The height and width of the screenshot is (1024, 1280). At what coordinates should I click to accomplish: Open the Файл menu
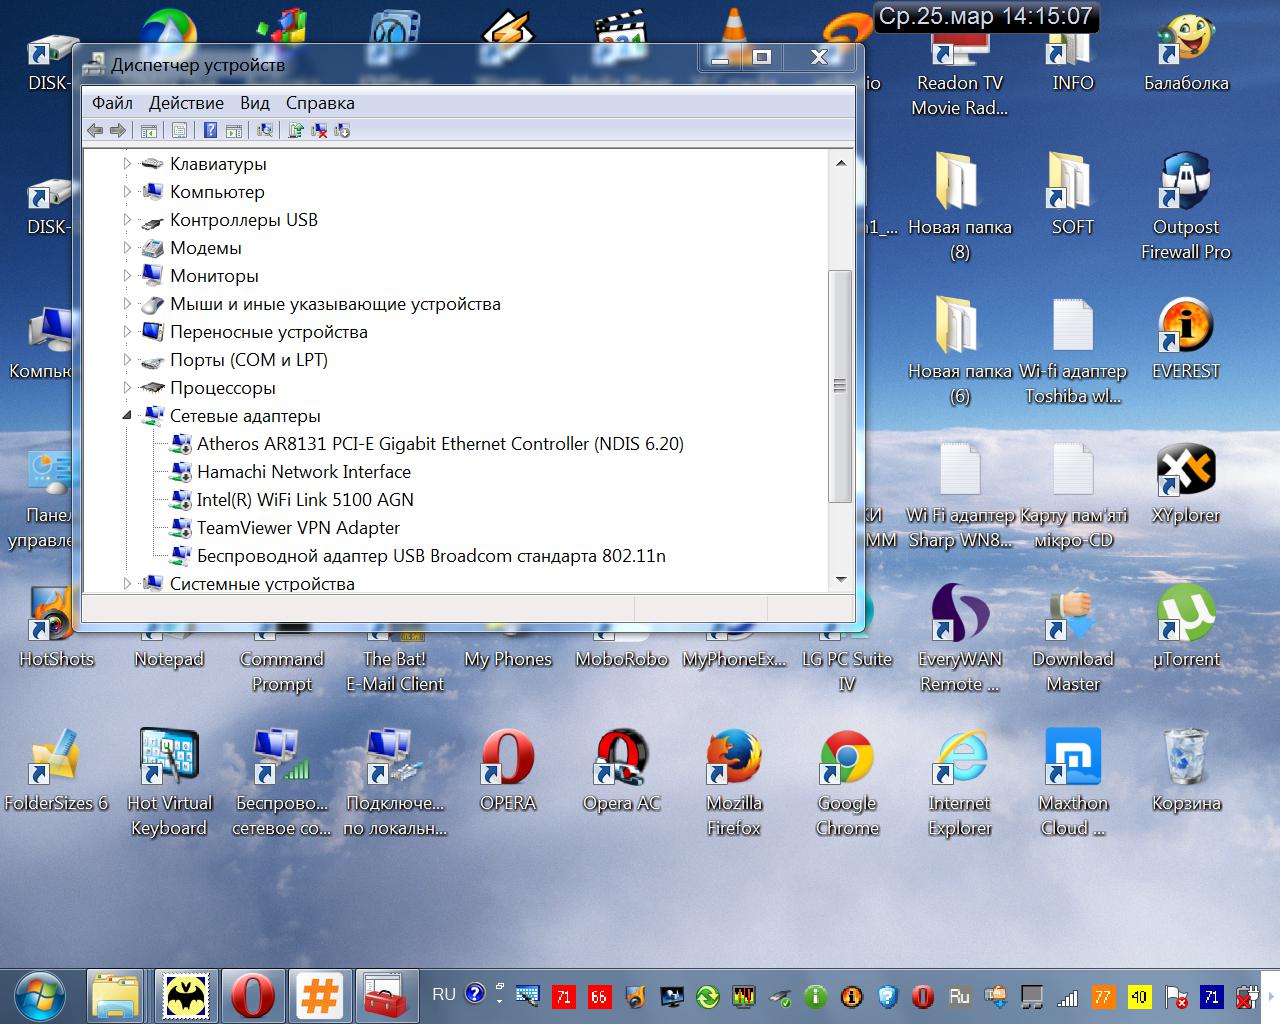point(112,103)
